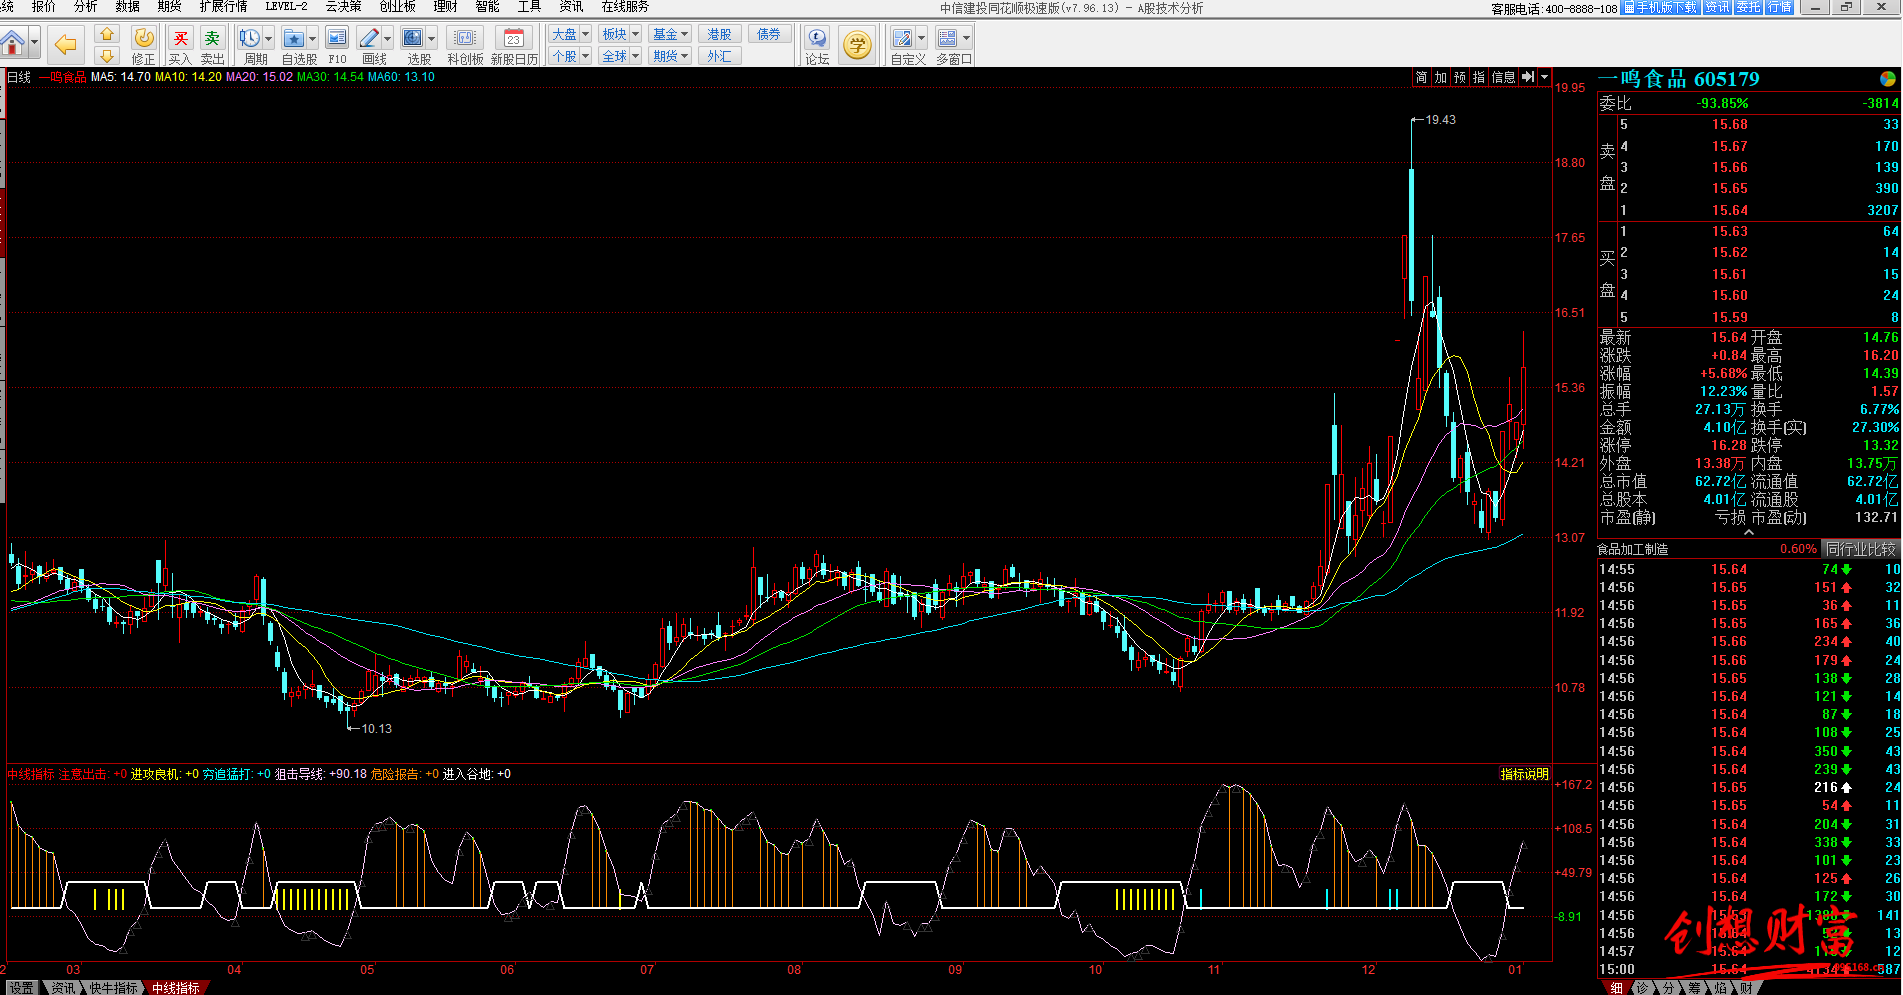Toggle the 信息 info button above chart
Screen dimensions: 1903x995
tap(1503, 77)
